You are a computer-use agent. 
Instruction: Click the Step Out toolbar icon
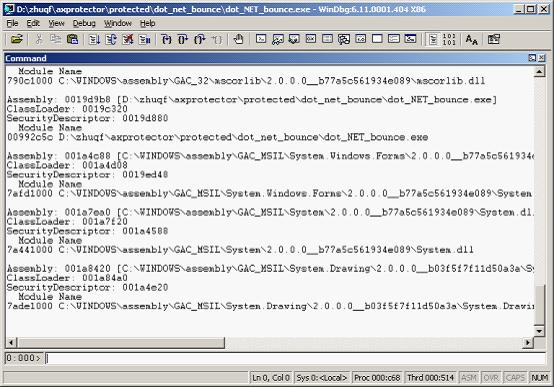[200, 39]
